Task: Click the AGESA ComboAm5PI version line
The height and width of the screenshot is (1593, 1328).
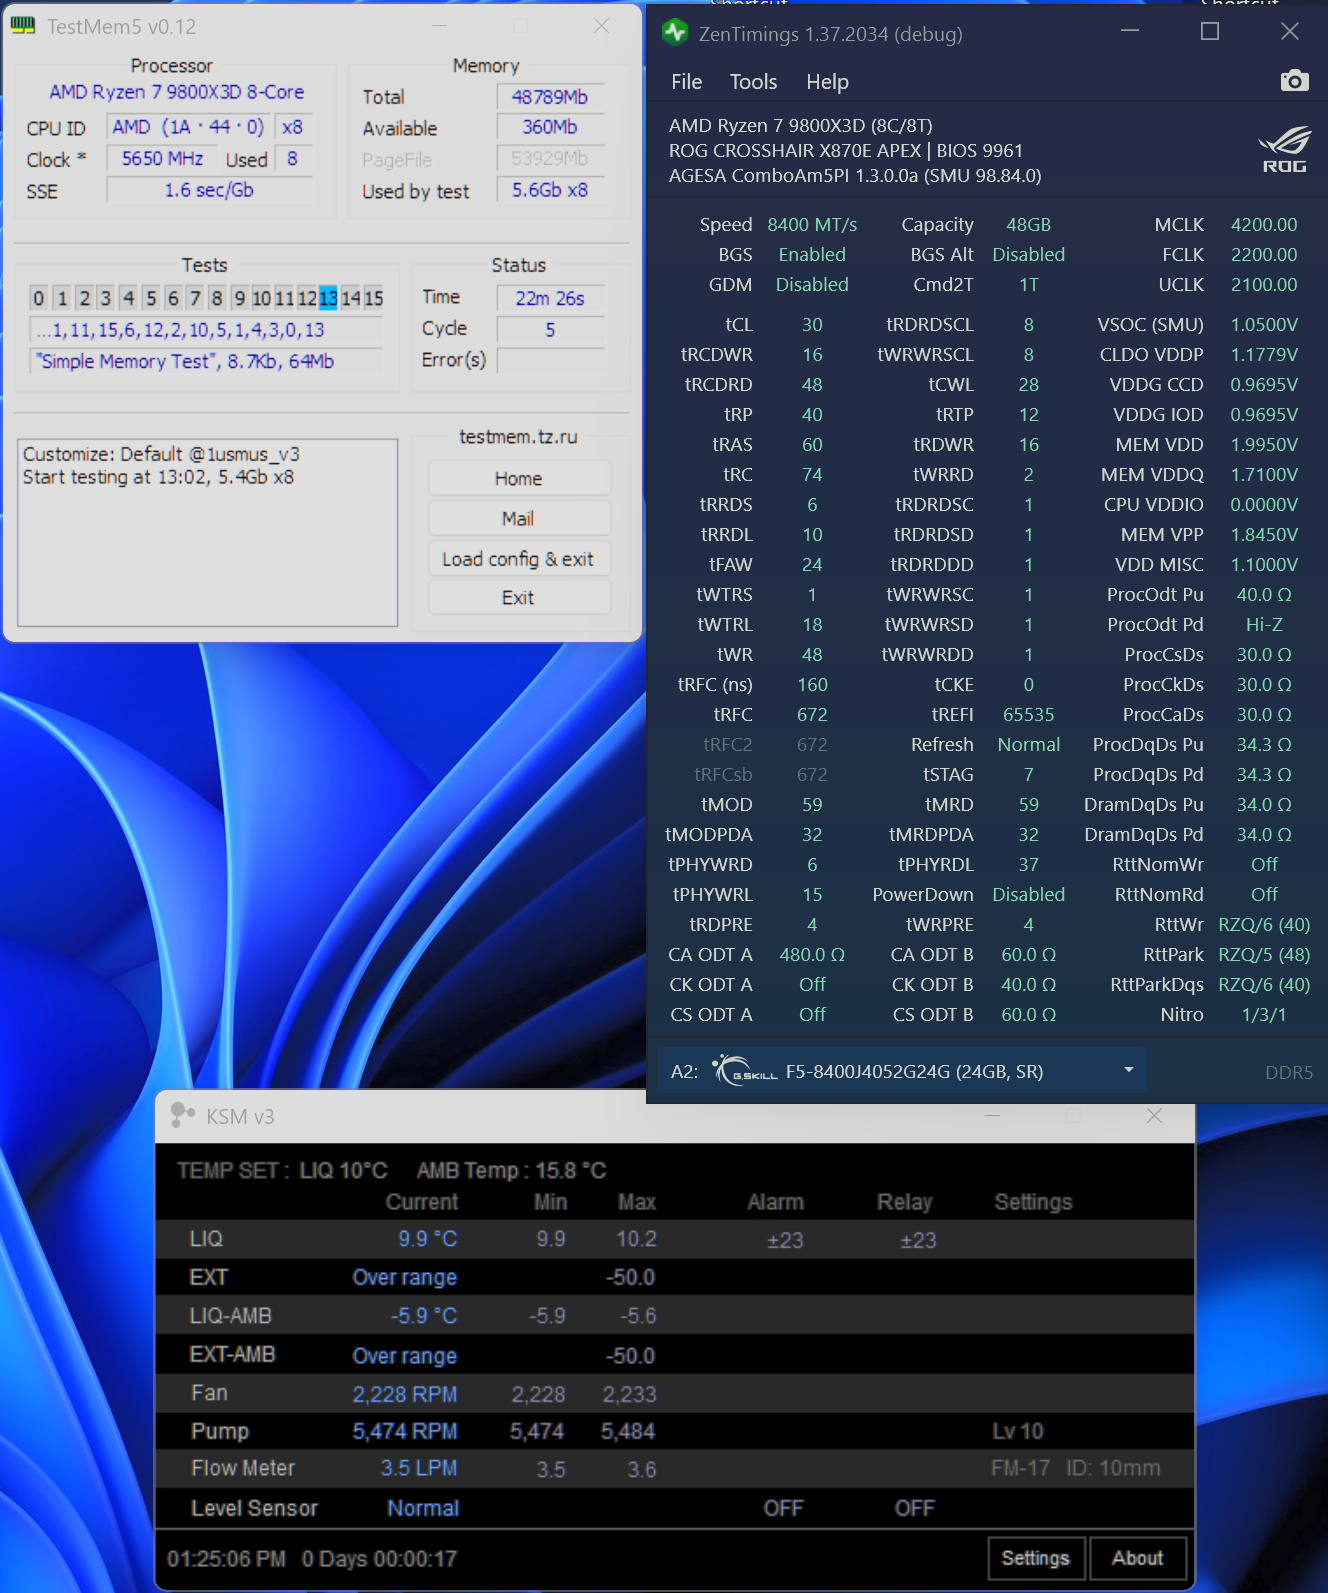Action: coord(855,176)
